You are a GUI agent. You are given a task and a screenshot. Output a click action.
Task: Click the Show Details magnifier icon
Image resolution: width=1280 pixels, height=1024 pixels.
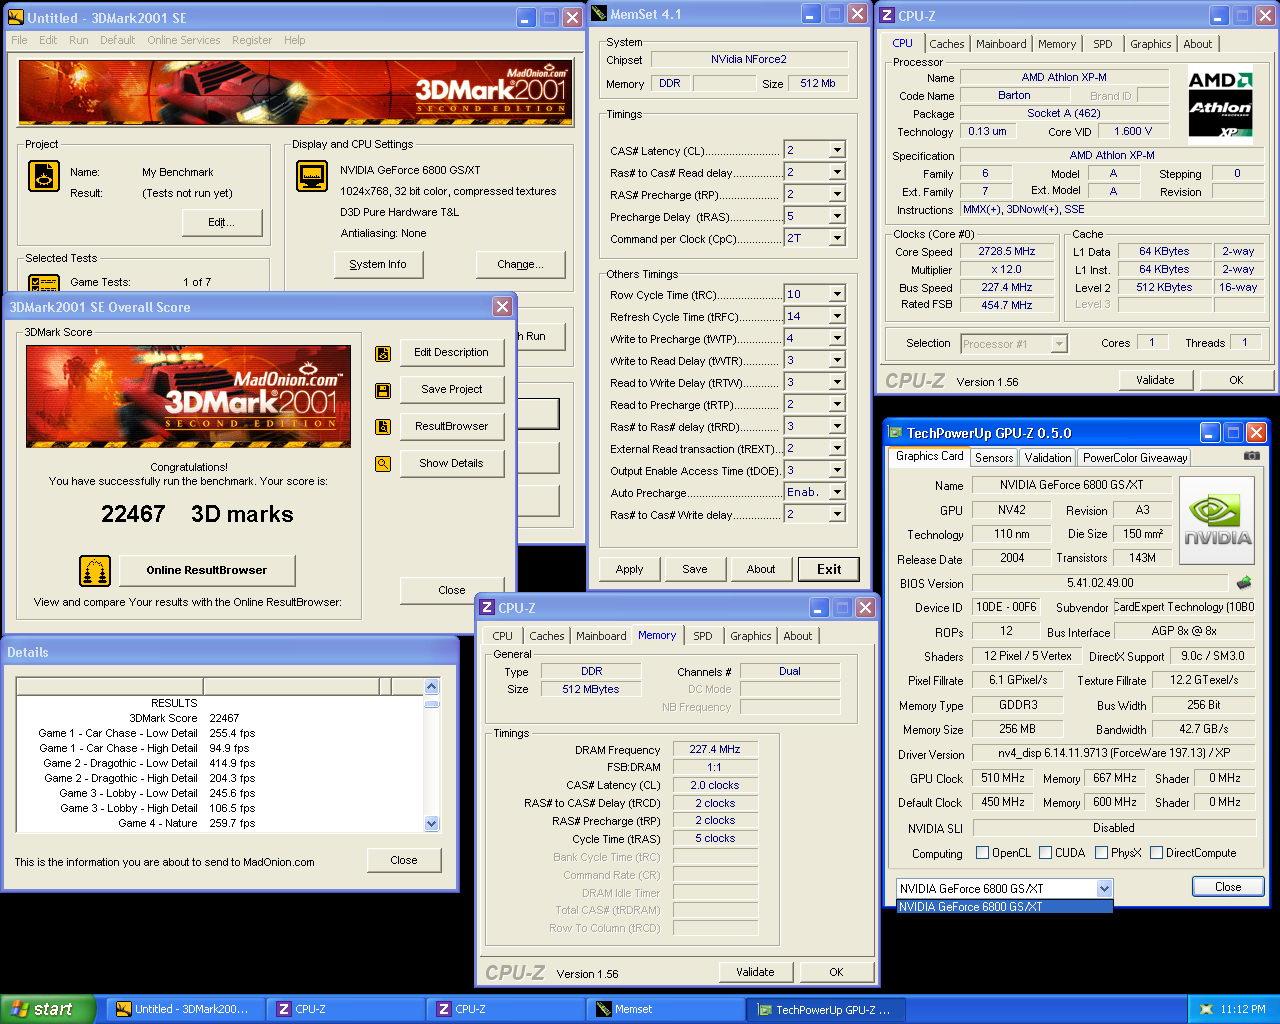(383, 464)
